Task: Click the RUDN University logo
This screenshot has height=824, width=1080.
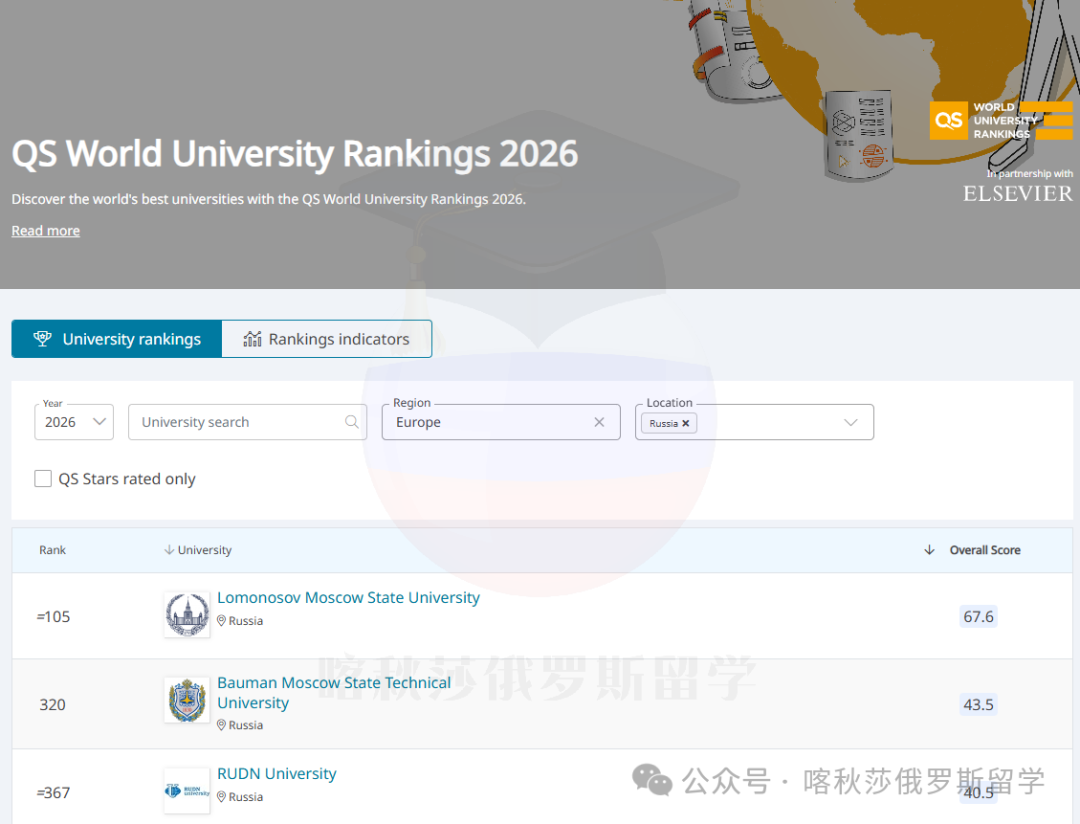Action: (187, 791)
